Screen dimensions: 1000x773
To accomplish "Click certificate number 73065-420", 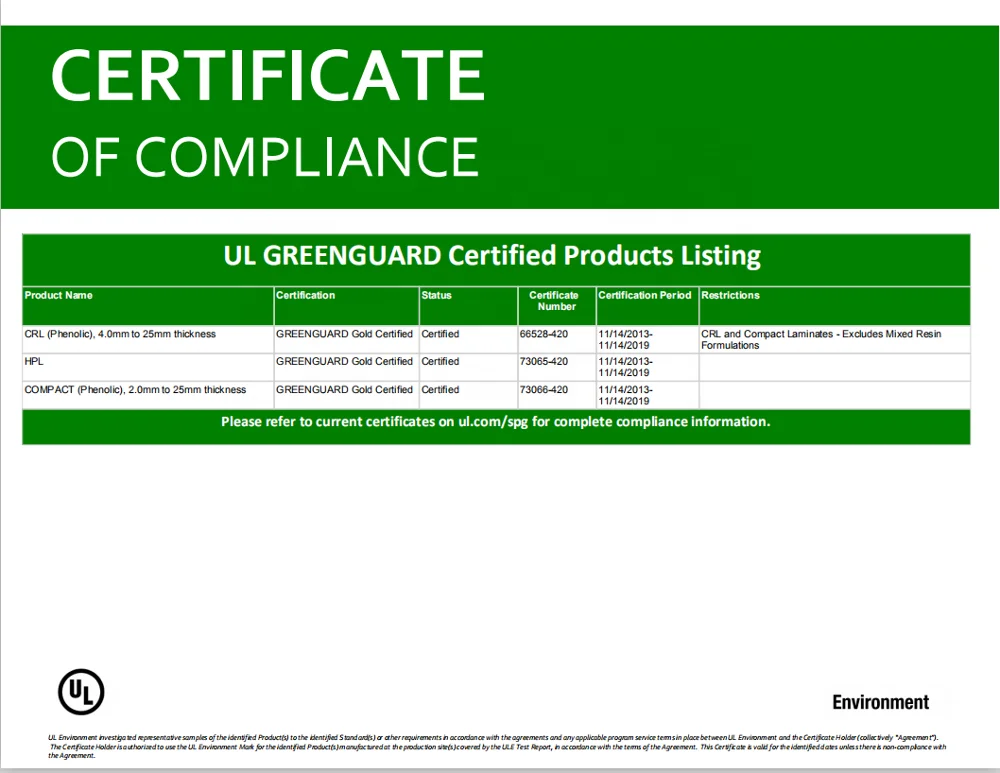I will (543, 362).
